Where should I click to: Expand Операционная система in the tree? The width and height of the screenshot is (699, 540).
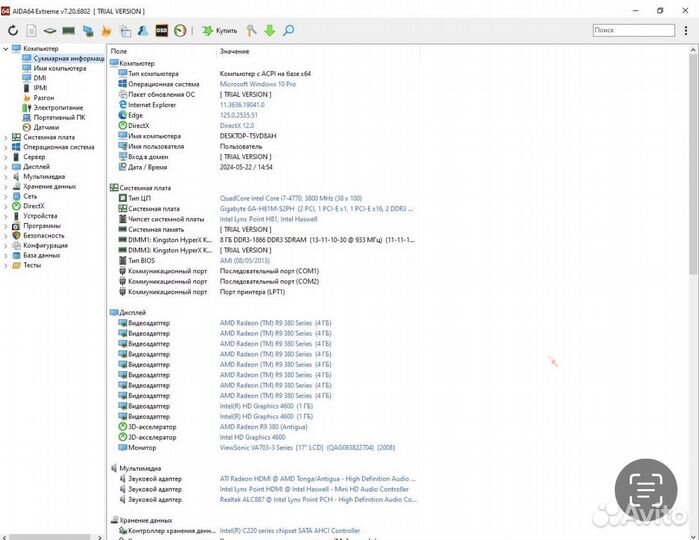click(x=6, y=147)
